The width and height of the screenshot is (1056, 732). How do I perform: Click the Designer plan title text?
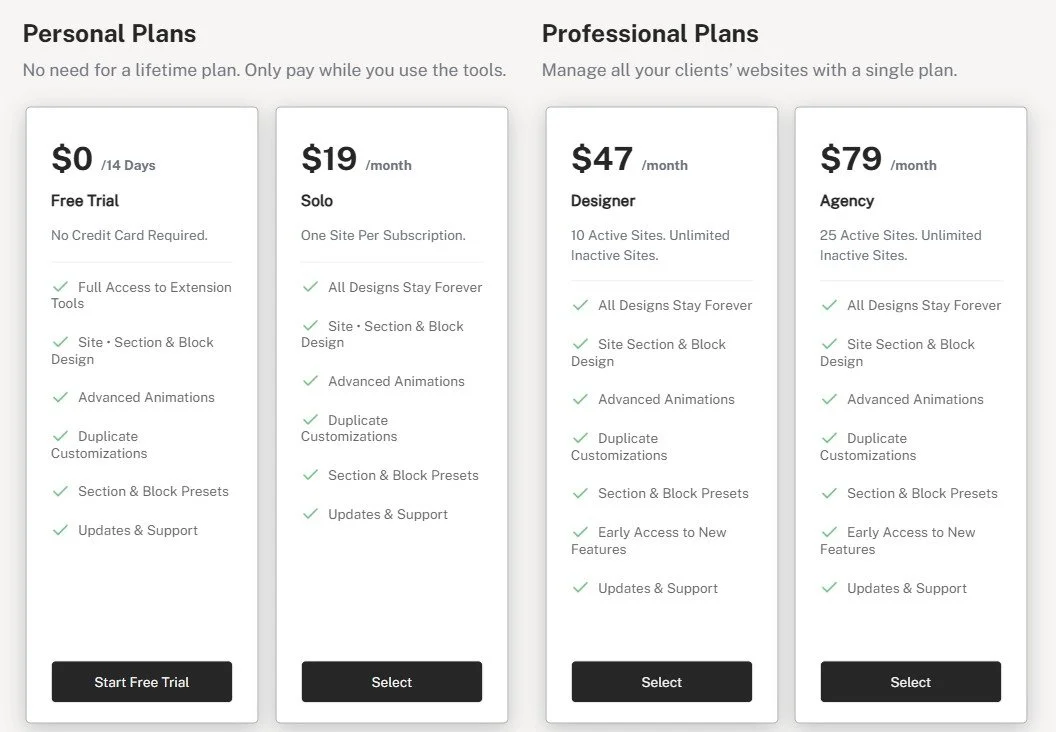(603, 201)
